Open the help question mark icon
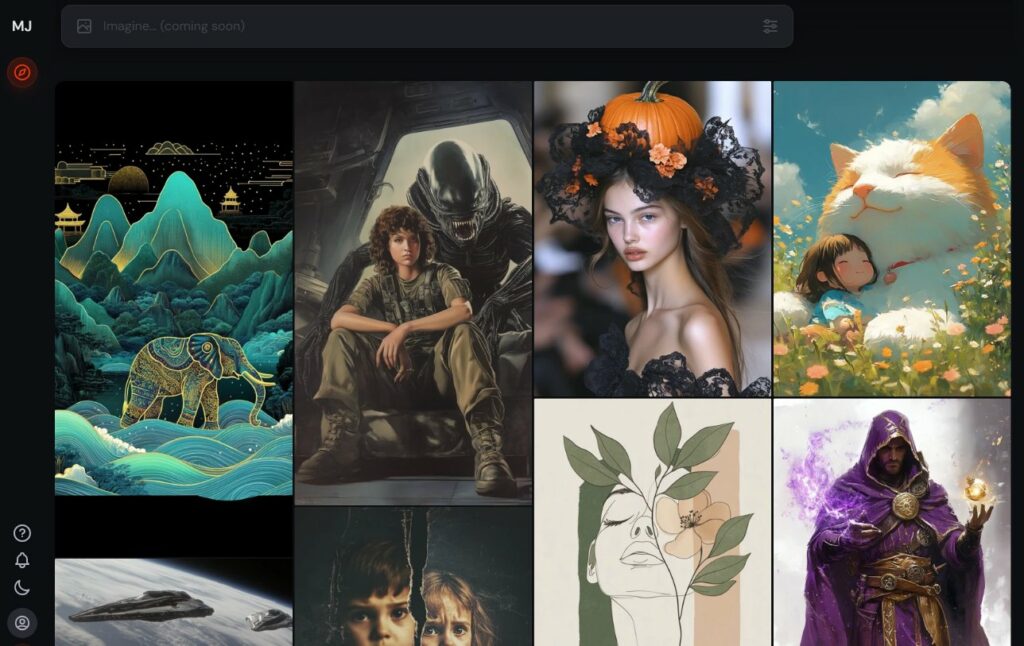 22,534
